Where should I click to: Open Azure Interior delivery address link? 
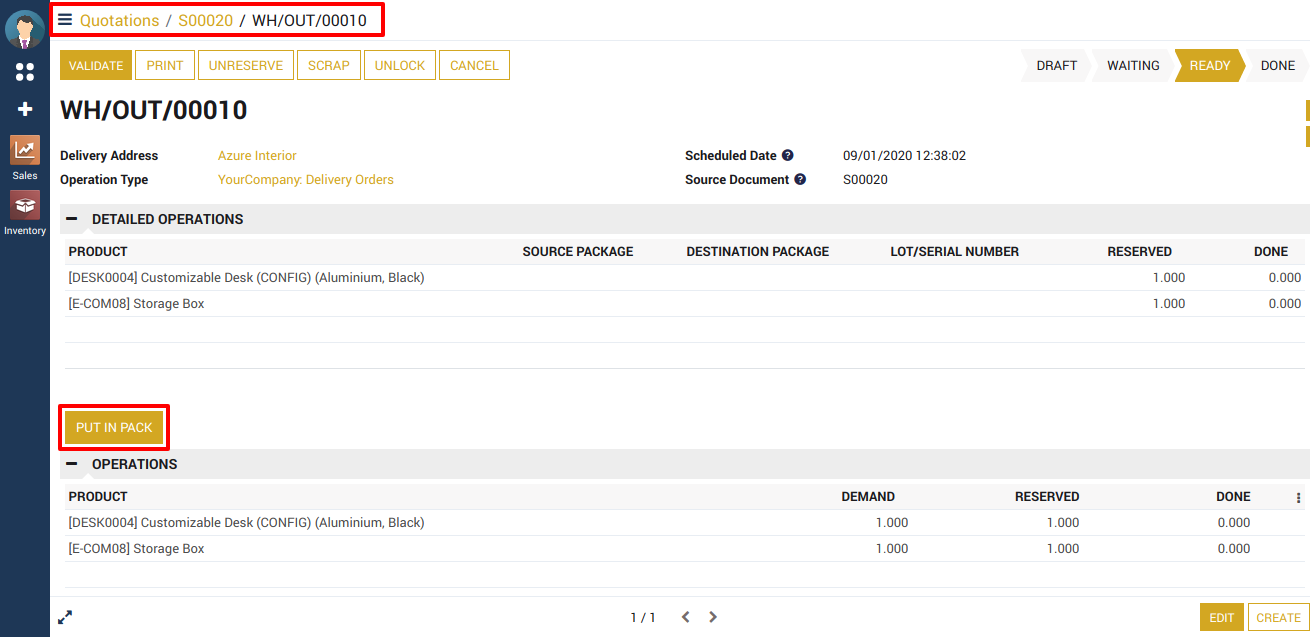(x=257, y=156)
